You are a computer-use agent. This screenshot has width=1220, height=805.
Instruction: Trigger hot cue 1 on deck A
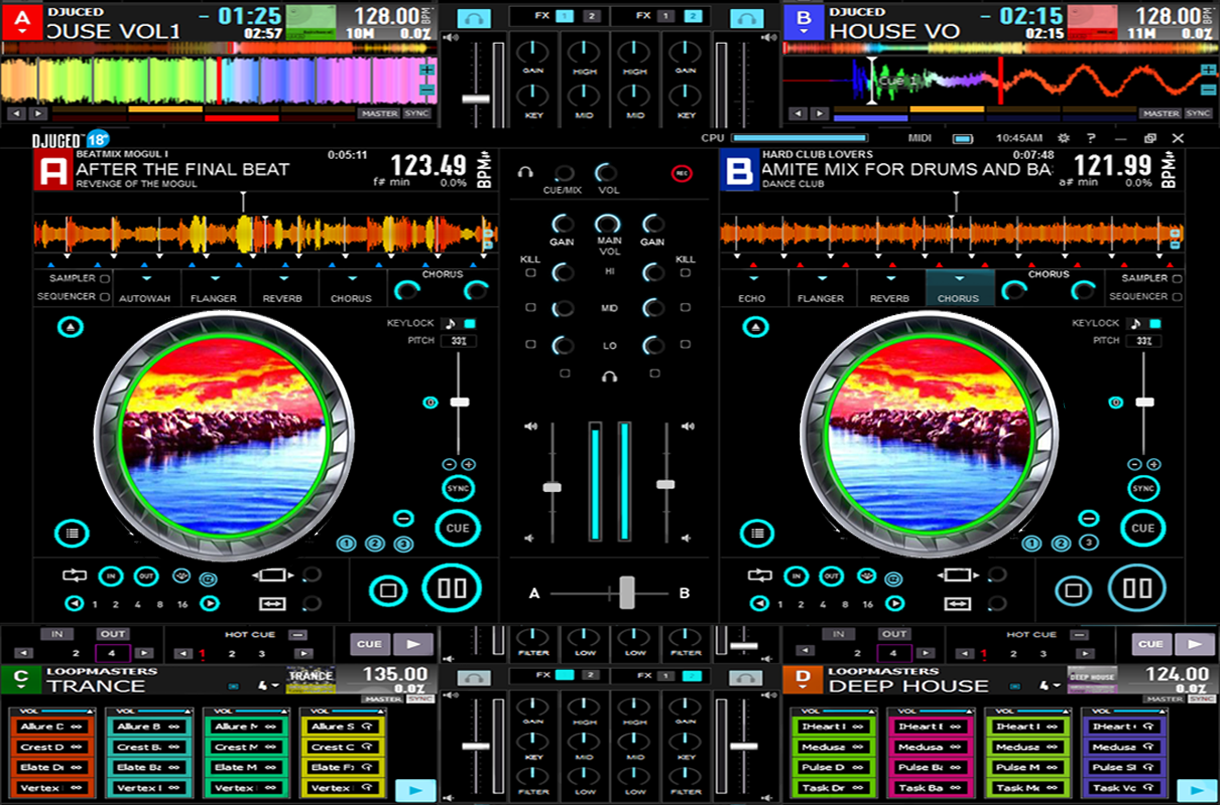coord(346,543)
